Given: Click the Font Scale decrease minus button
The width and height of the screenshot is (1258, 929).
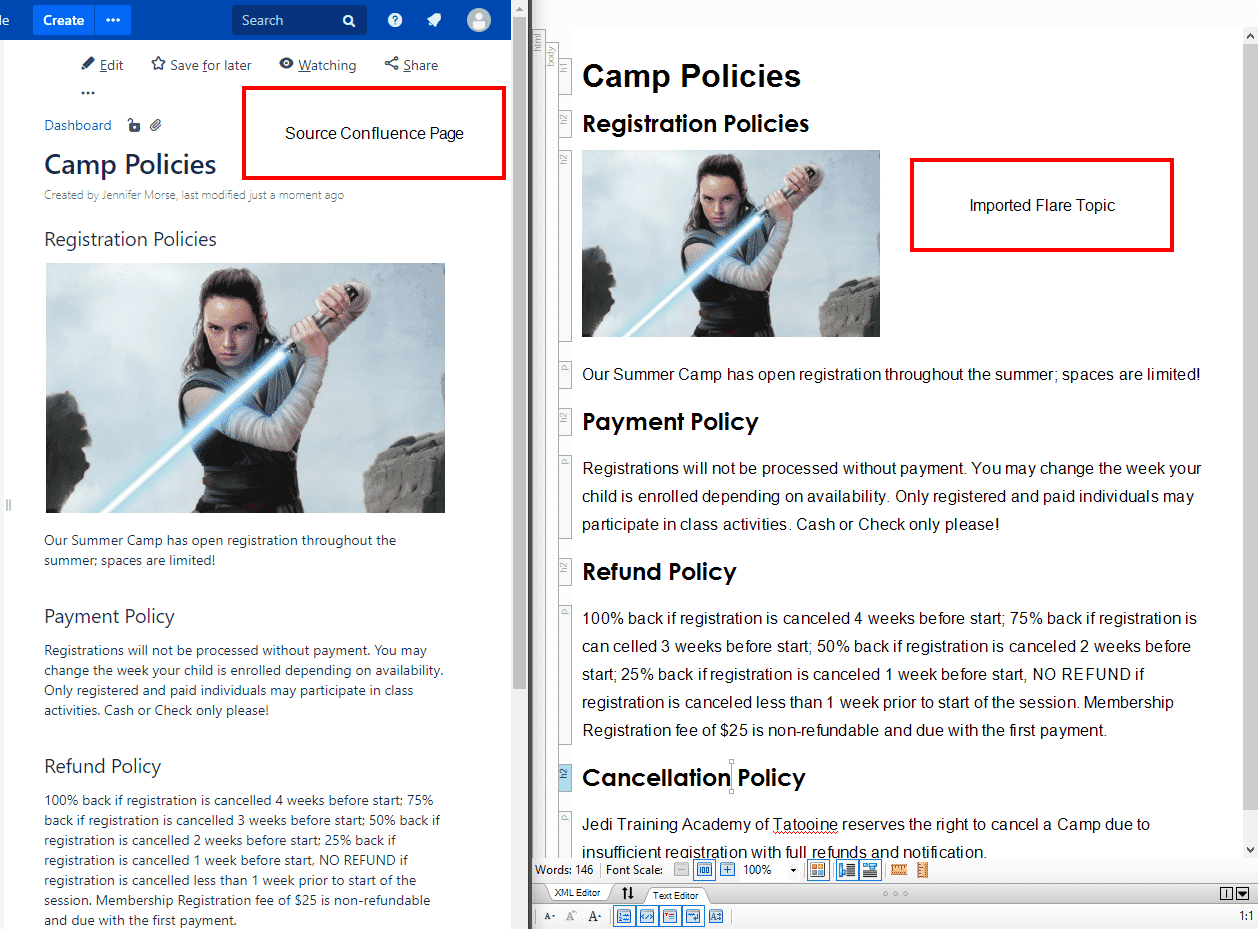Looking at the screenshot, I should click(681, 870).
